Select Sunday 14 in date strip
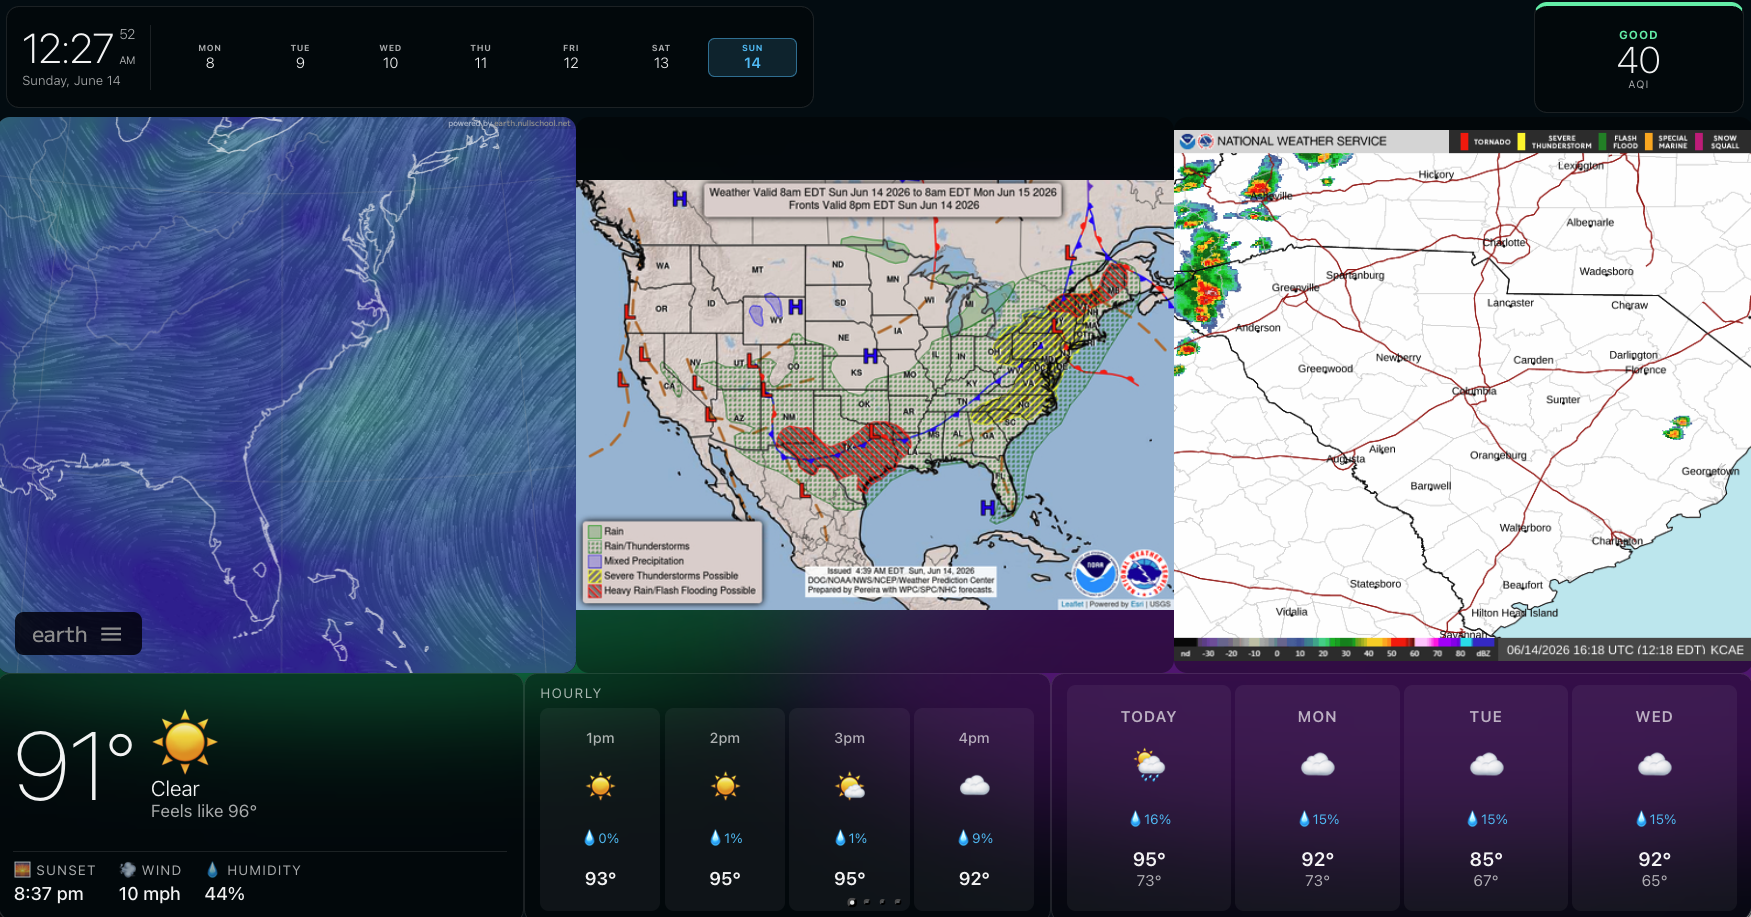Viewport: 1751px width, 917px height. point(752,57)
